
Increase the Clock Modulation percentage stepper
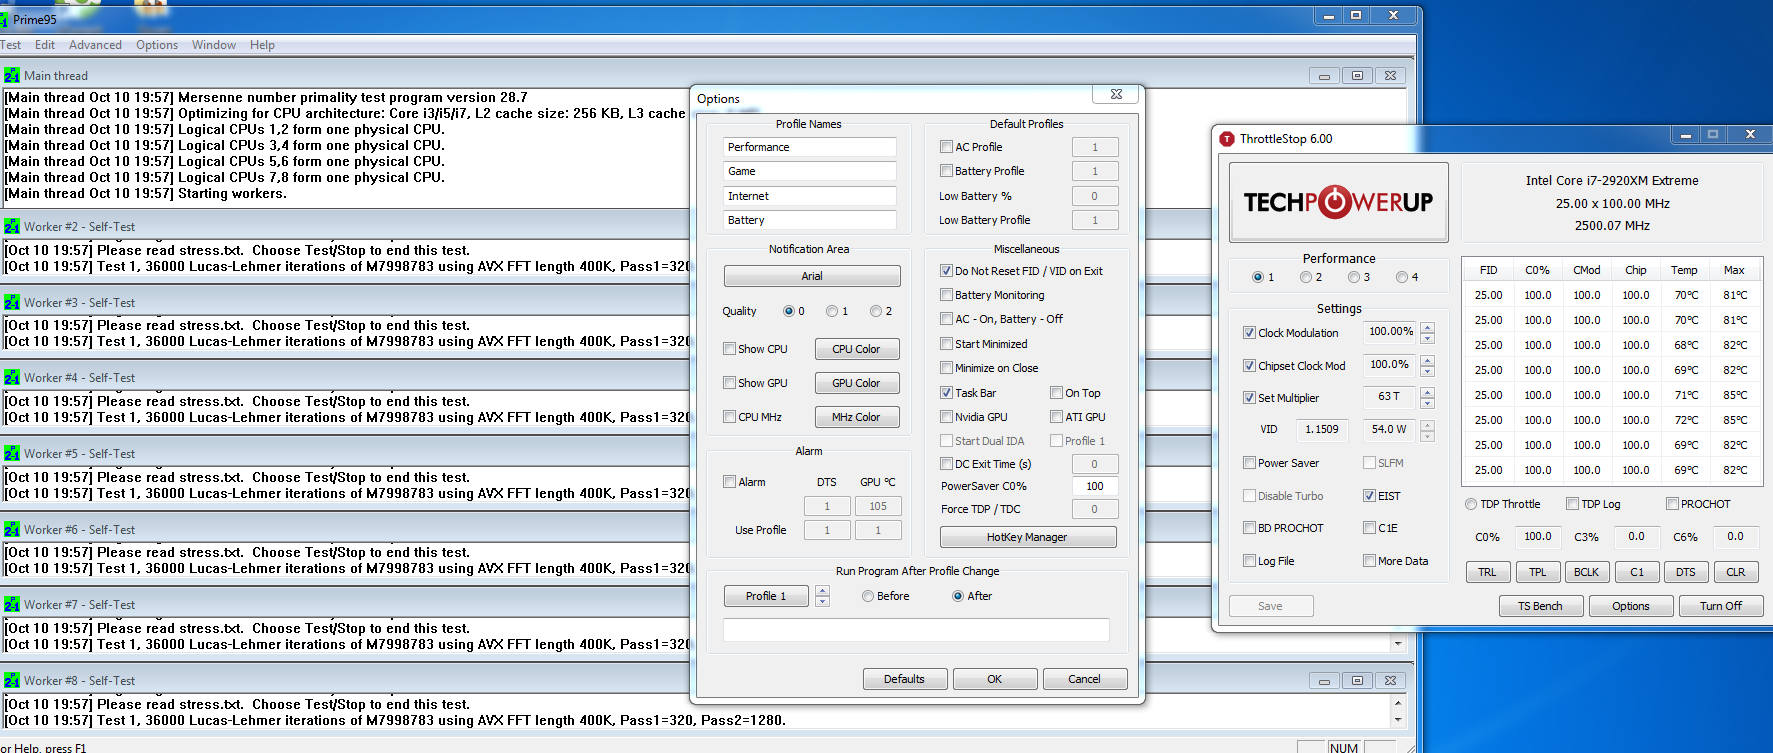pos(1427,327)
